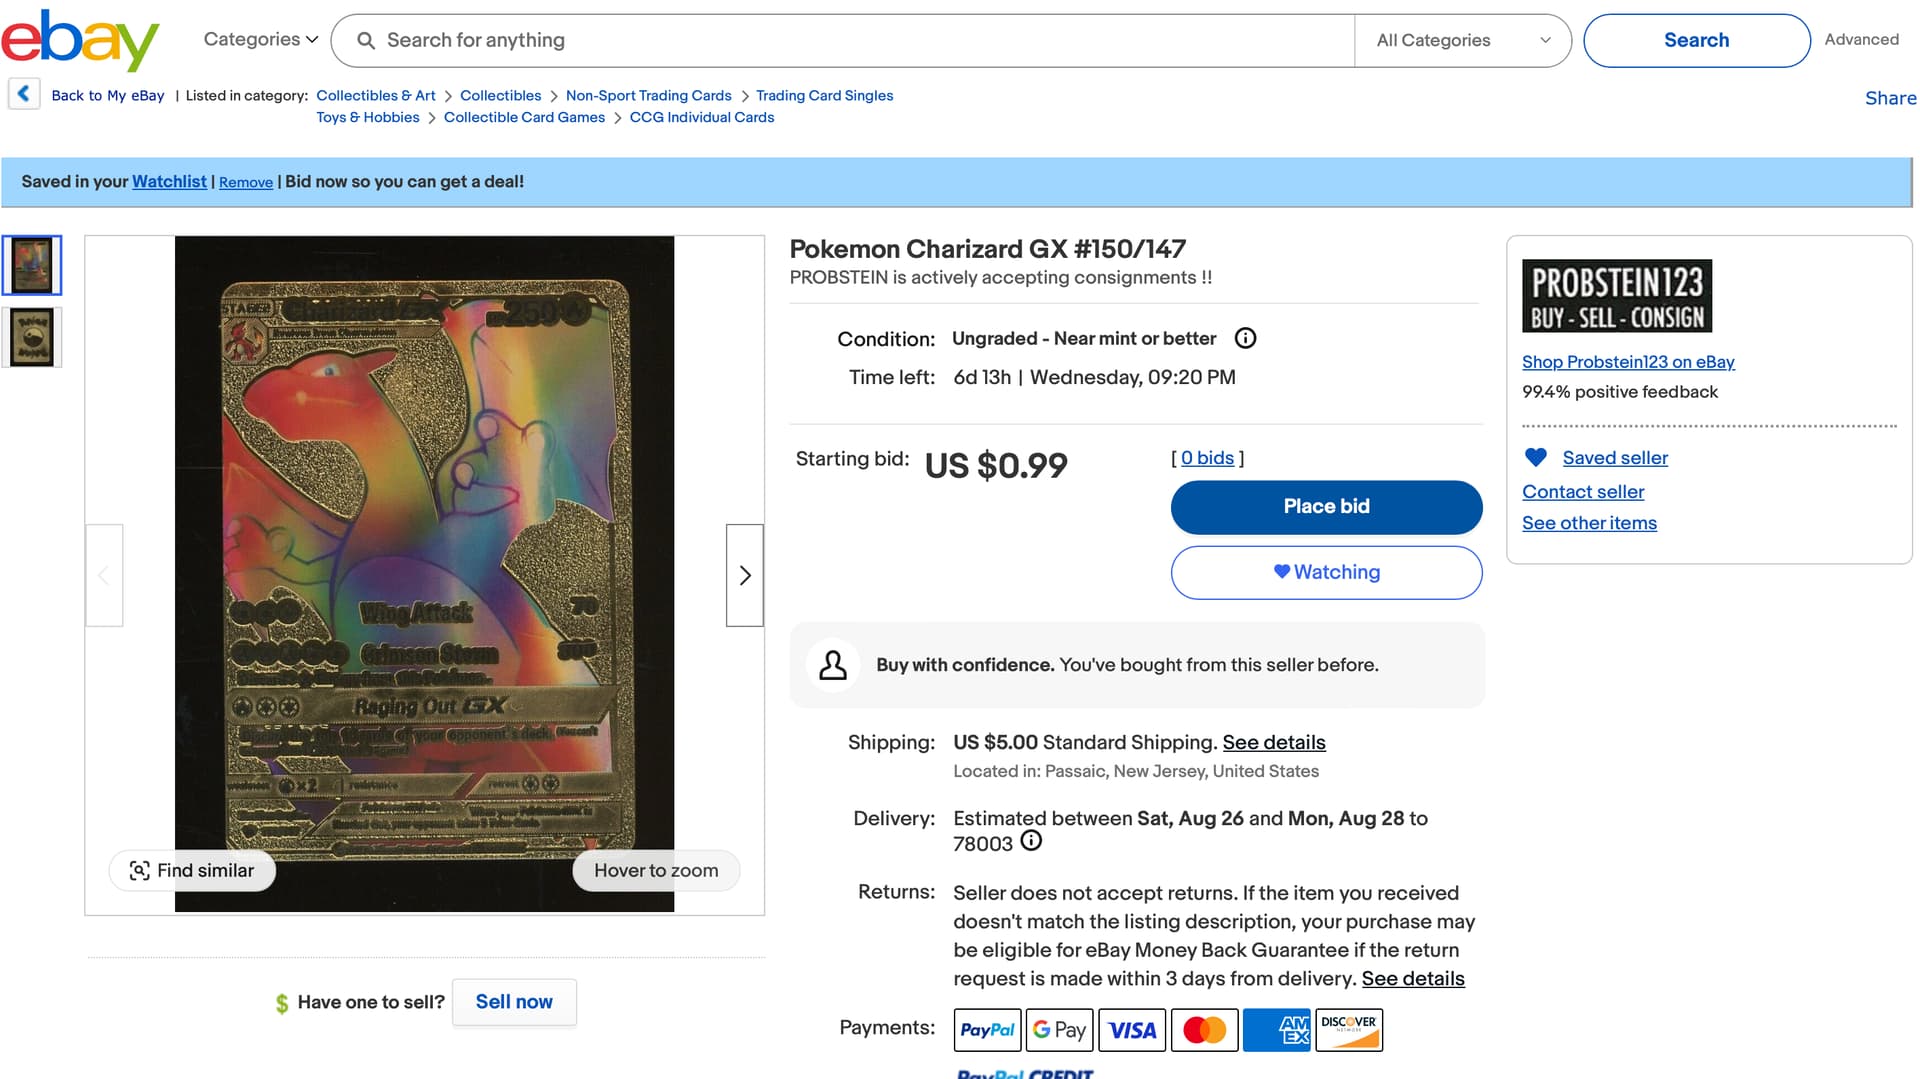Expand the Categories dropdown menu
The image size is (1920, 1079).
(x=260, y=40)
